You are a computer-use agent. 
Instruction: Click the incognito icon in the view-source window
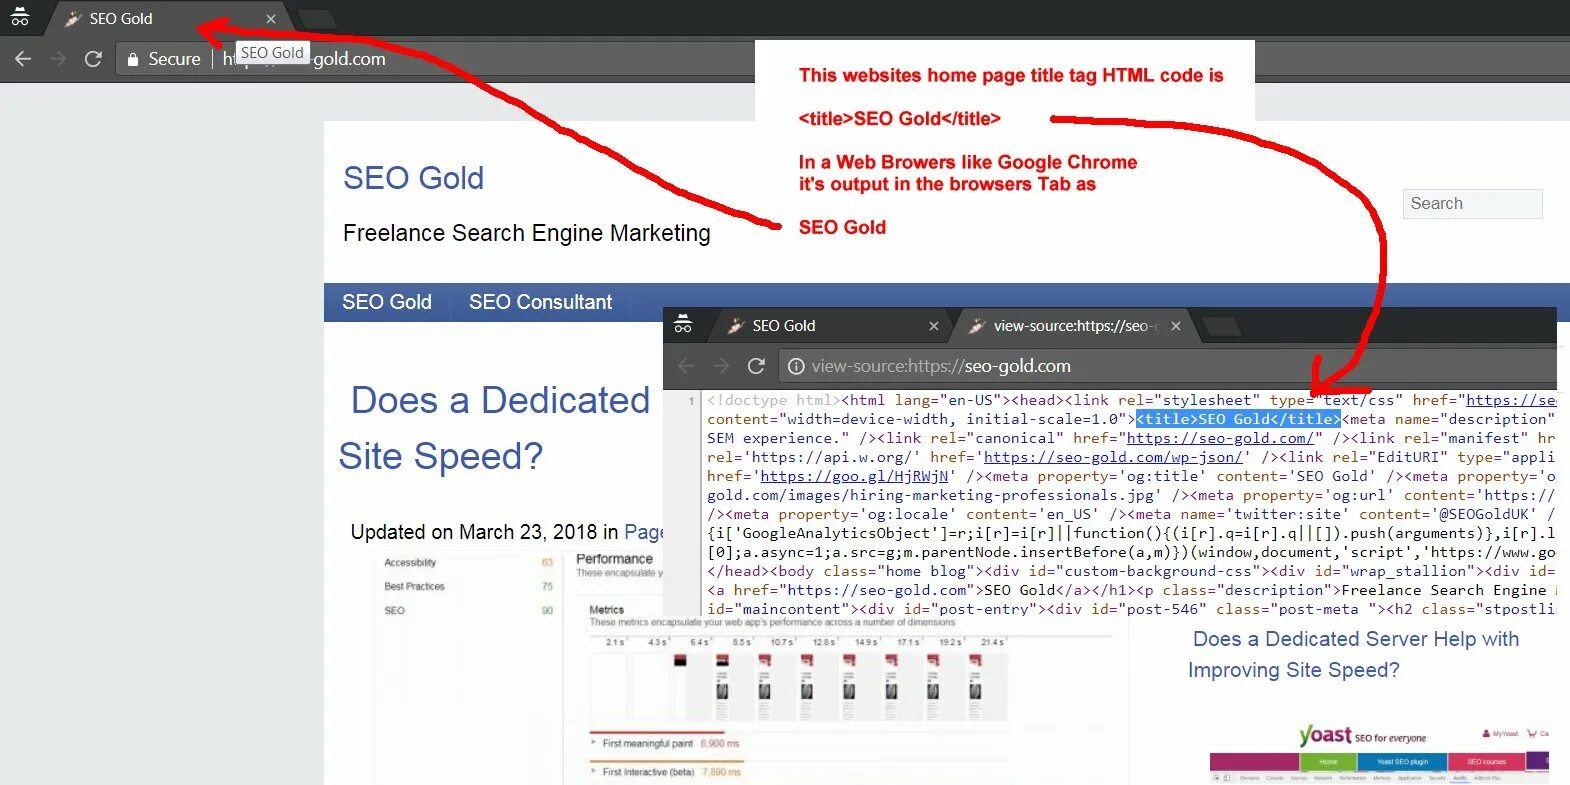pyautogui.click(x=683, y=324)
